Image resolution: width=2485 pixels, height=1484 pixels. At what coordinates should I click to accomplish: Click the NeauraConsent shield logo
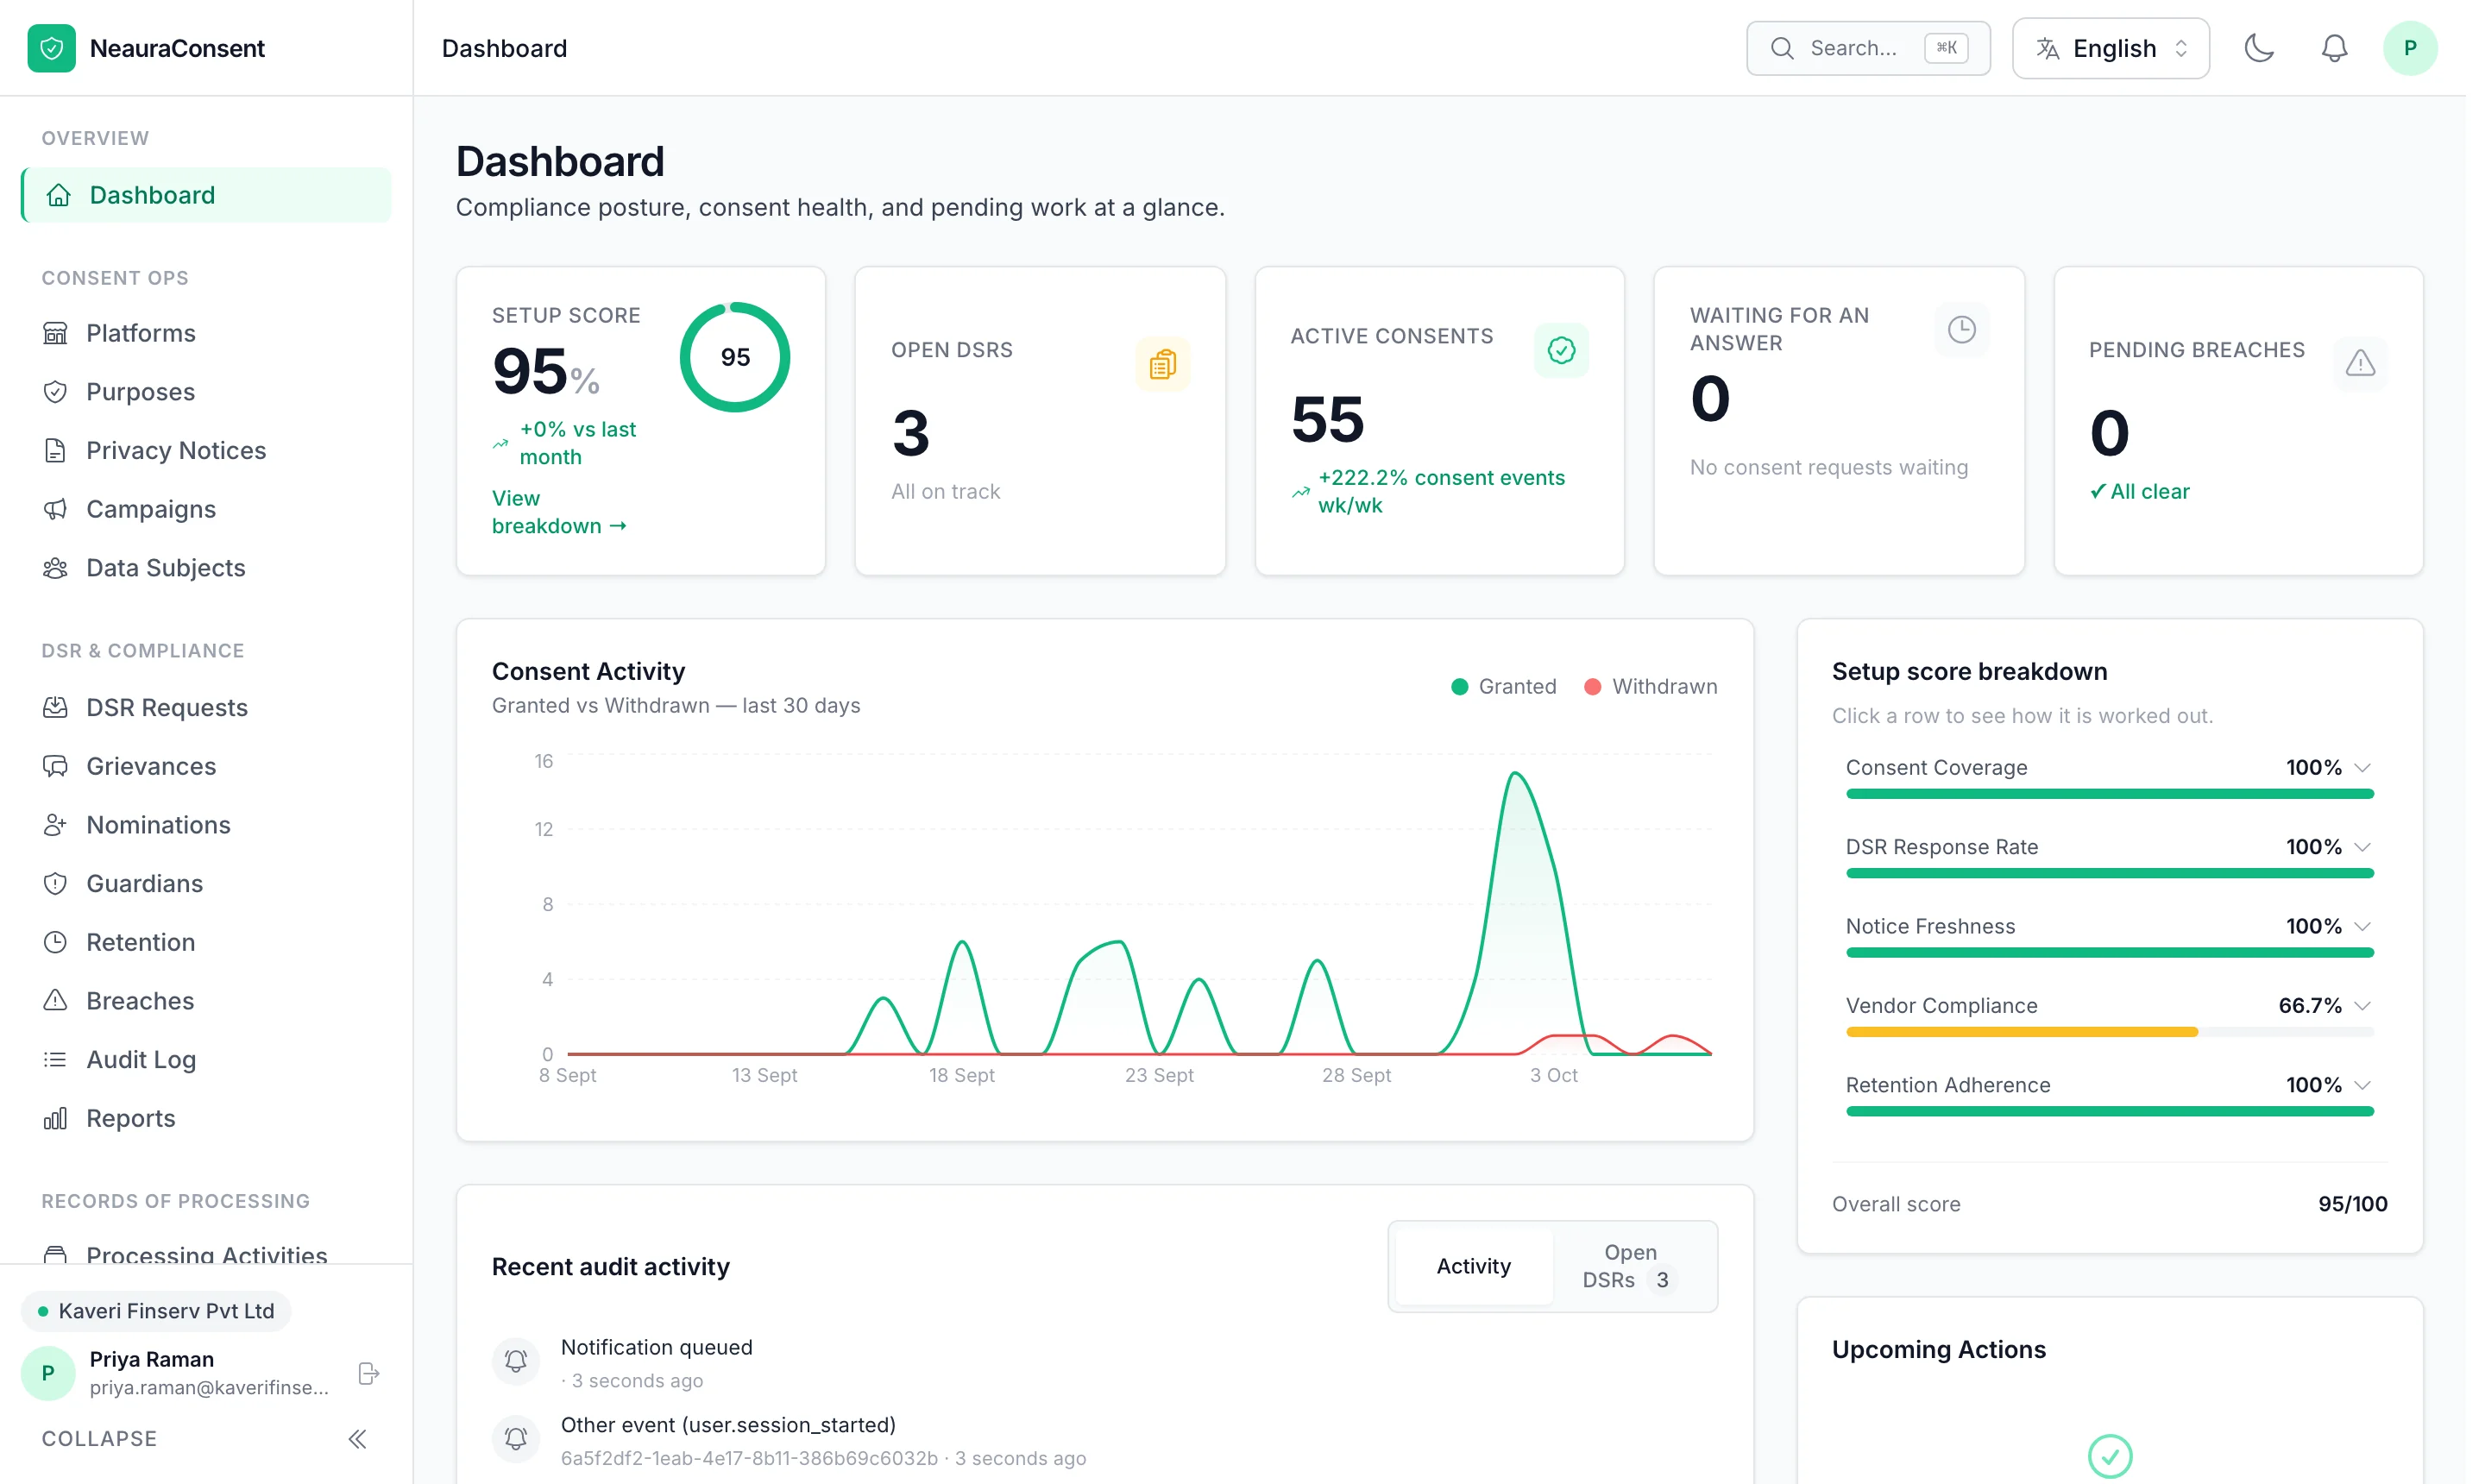(x=51, y=48)
